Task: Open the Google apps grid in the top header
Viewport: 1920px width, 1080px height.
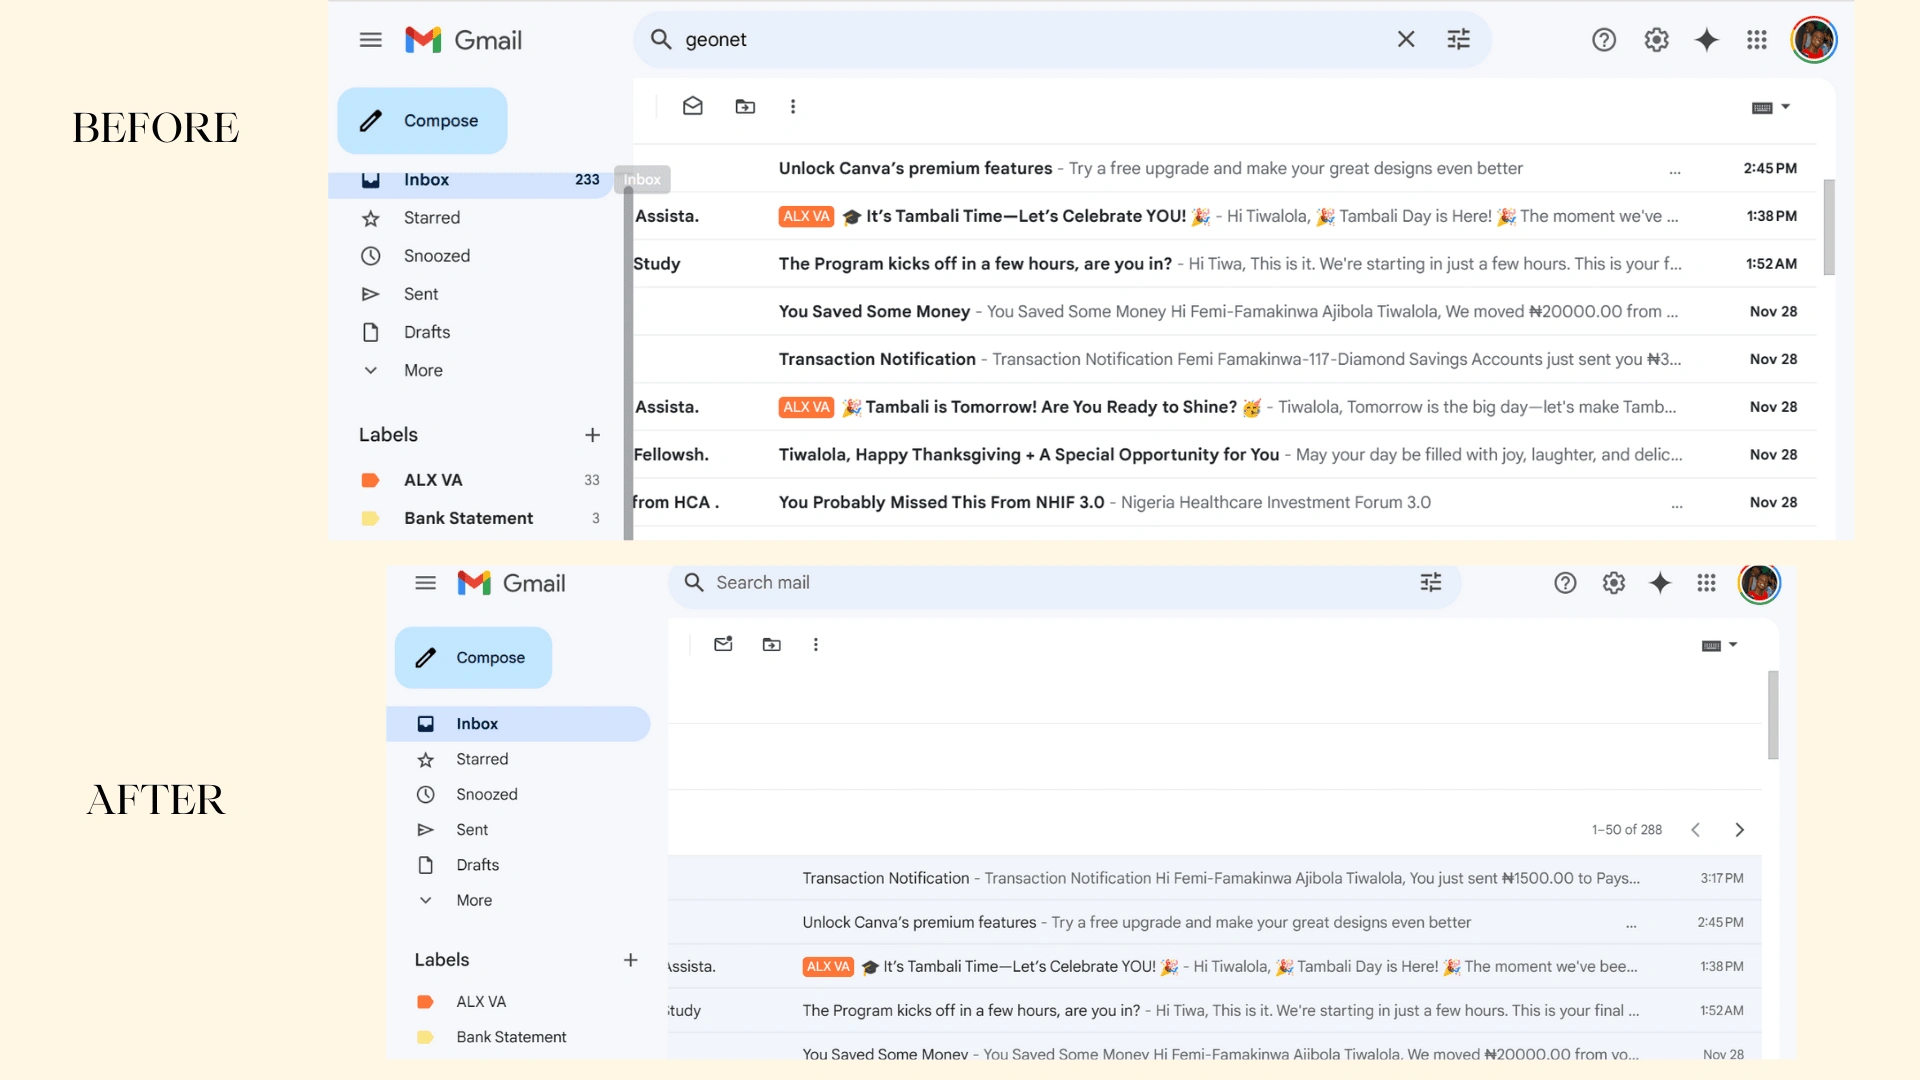Action: (1757, 39)
